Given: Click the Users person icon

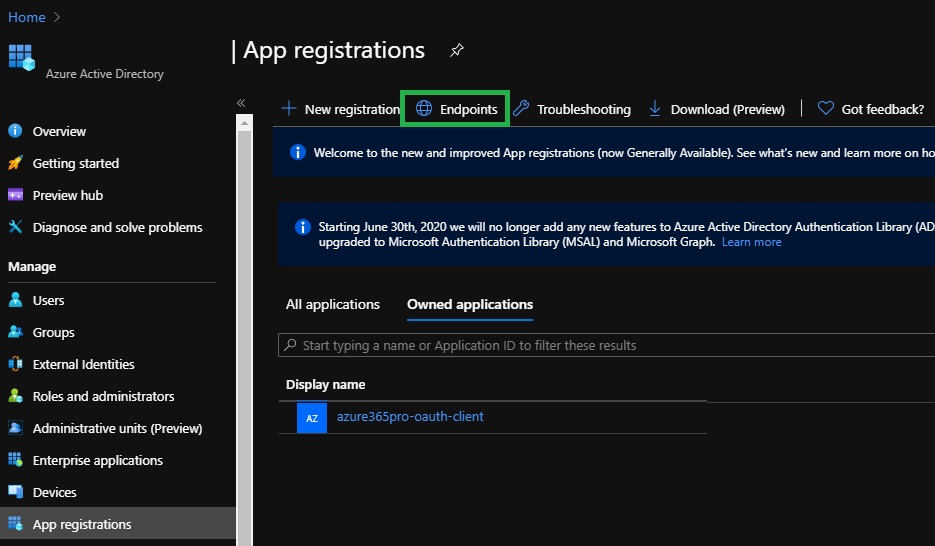Looking at the screenshot, I should coord(16,300).
